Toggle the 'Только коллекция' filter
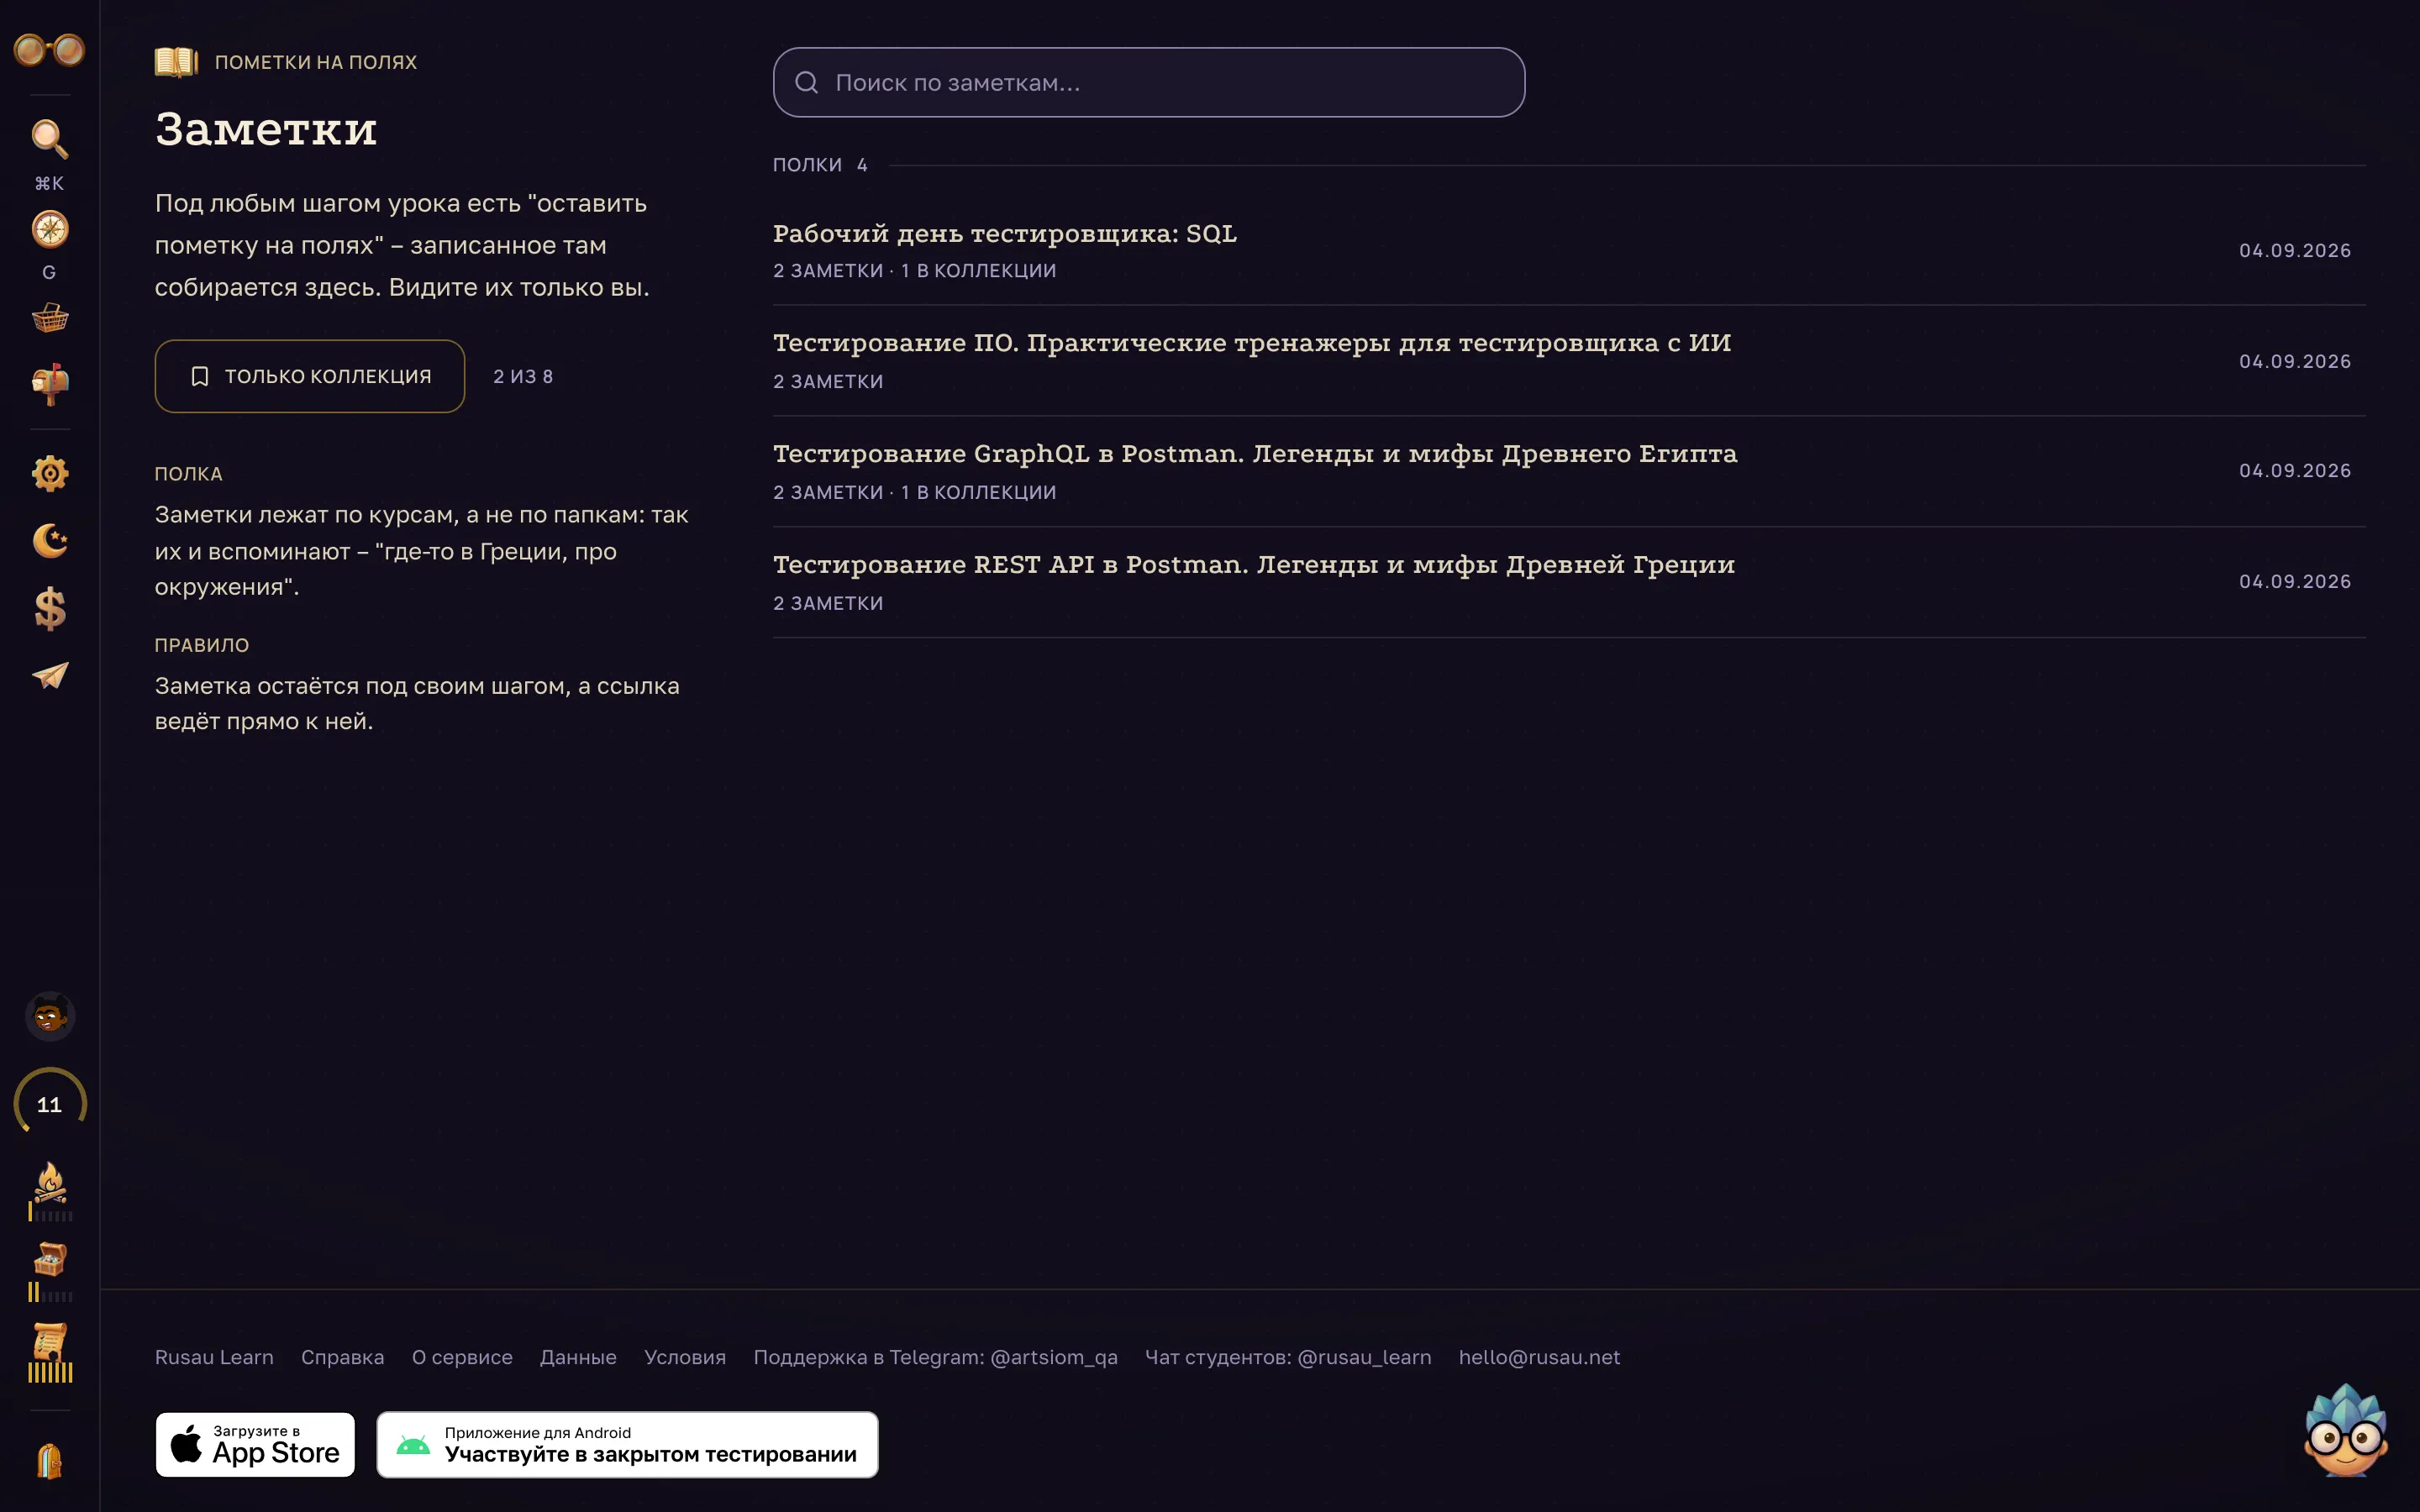The image size is (2420, 1512). coord(310,376)
